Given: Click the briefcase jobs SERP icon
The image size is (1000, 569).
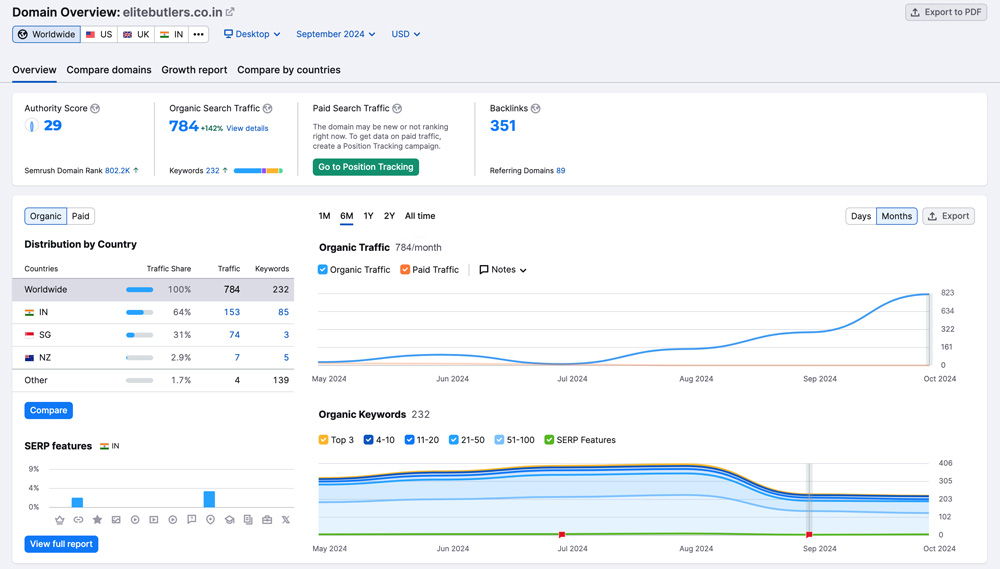Looking at the screenshot, I should coord(267,520).
